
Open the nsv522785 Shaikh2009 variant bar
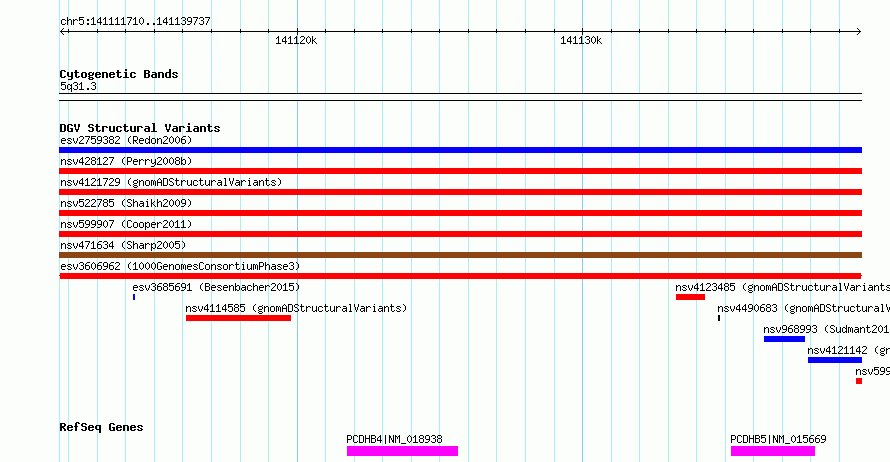click(x=460, y=213)
